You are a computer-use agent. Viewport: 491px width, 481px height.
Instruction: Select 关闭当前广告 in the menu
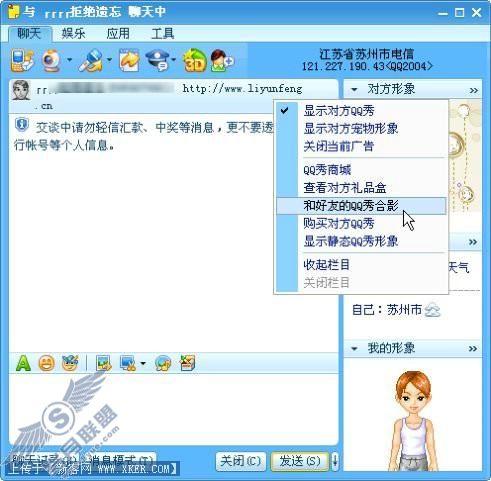tap(361, 146)
